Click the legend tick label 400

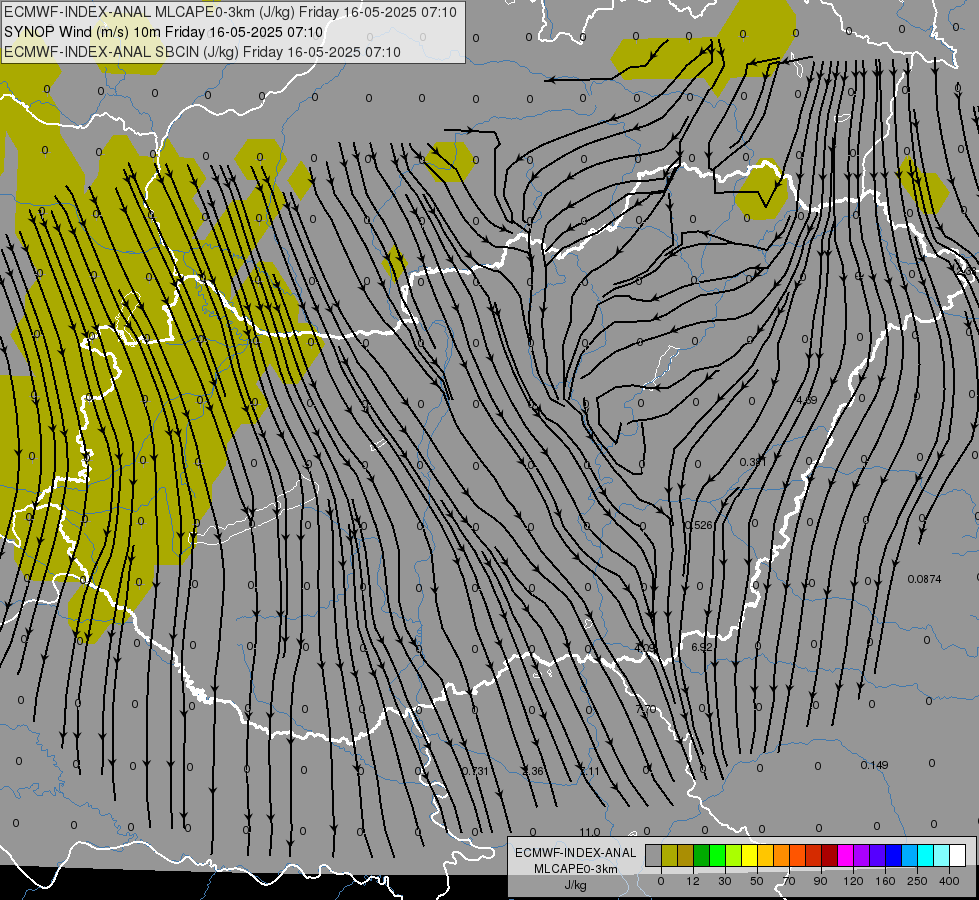(x=949, y=881)
